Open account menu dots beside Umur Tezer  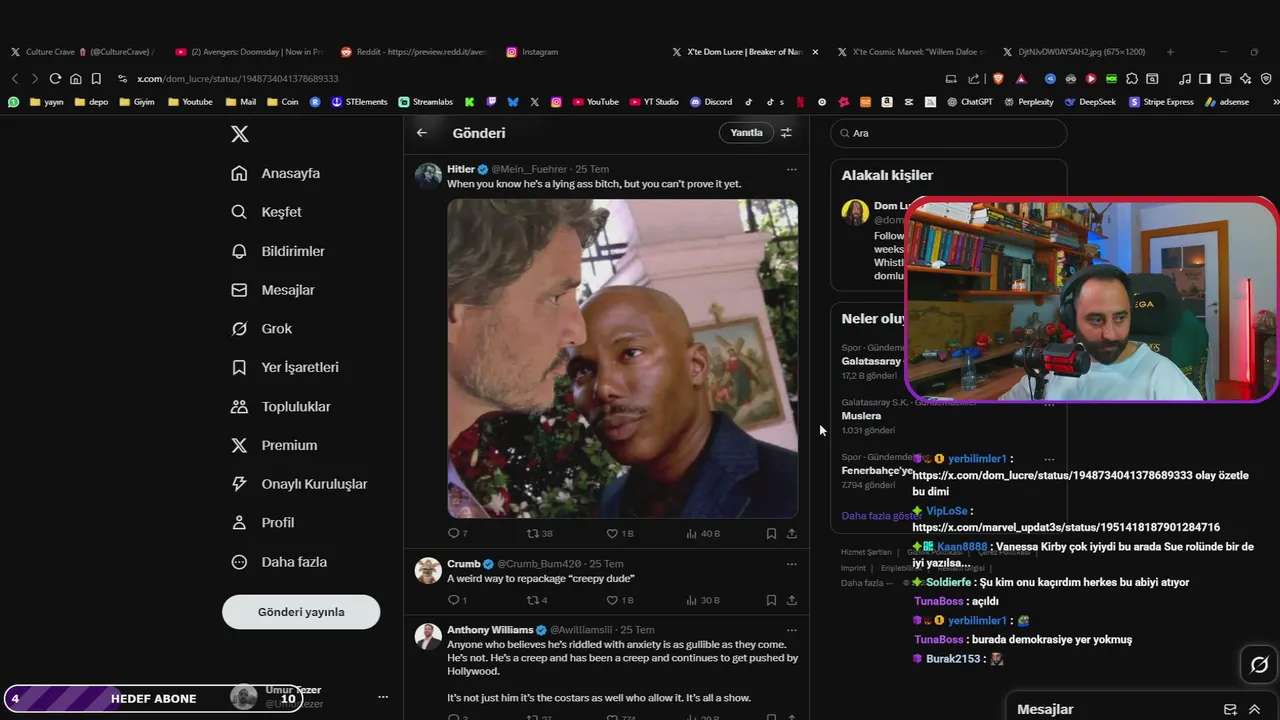tap(383, 697)
